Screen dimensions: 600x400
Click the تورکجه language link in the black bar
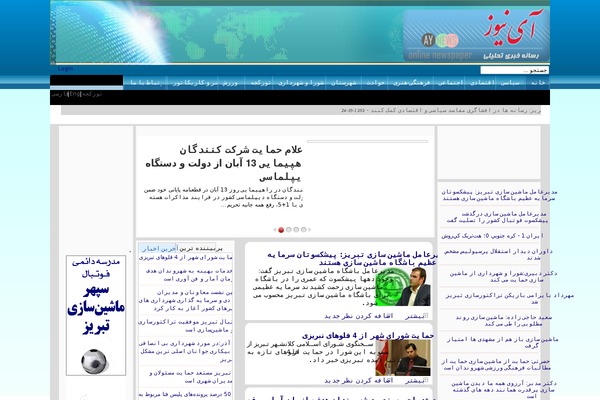click(x=92, y=94)
